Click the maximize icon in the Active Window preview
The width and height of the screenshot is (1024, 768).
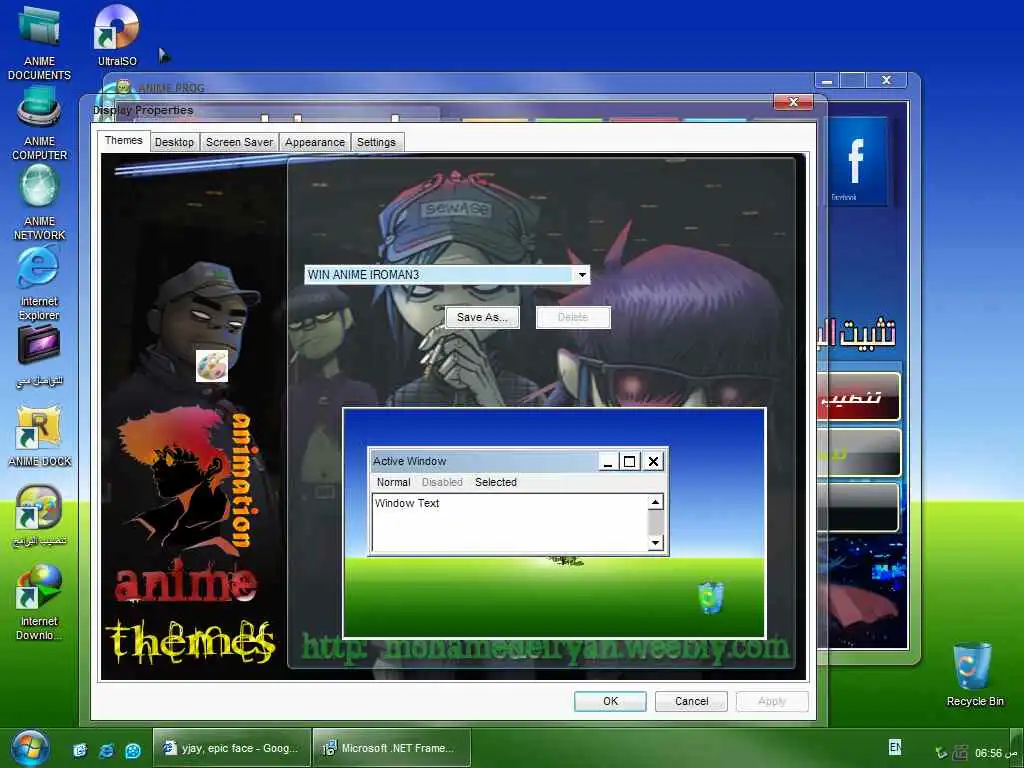(630, 462)
